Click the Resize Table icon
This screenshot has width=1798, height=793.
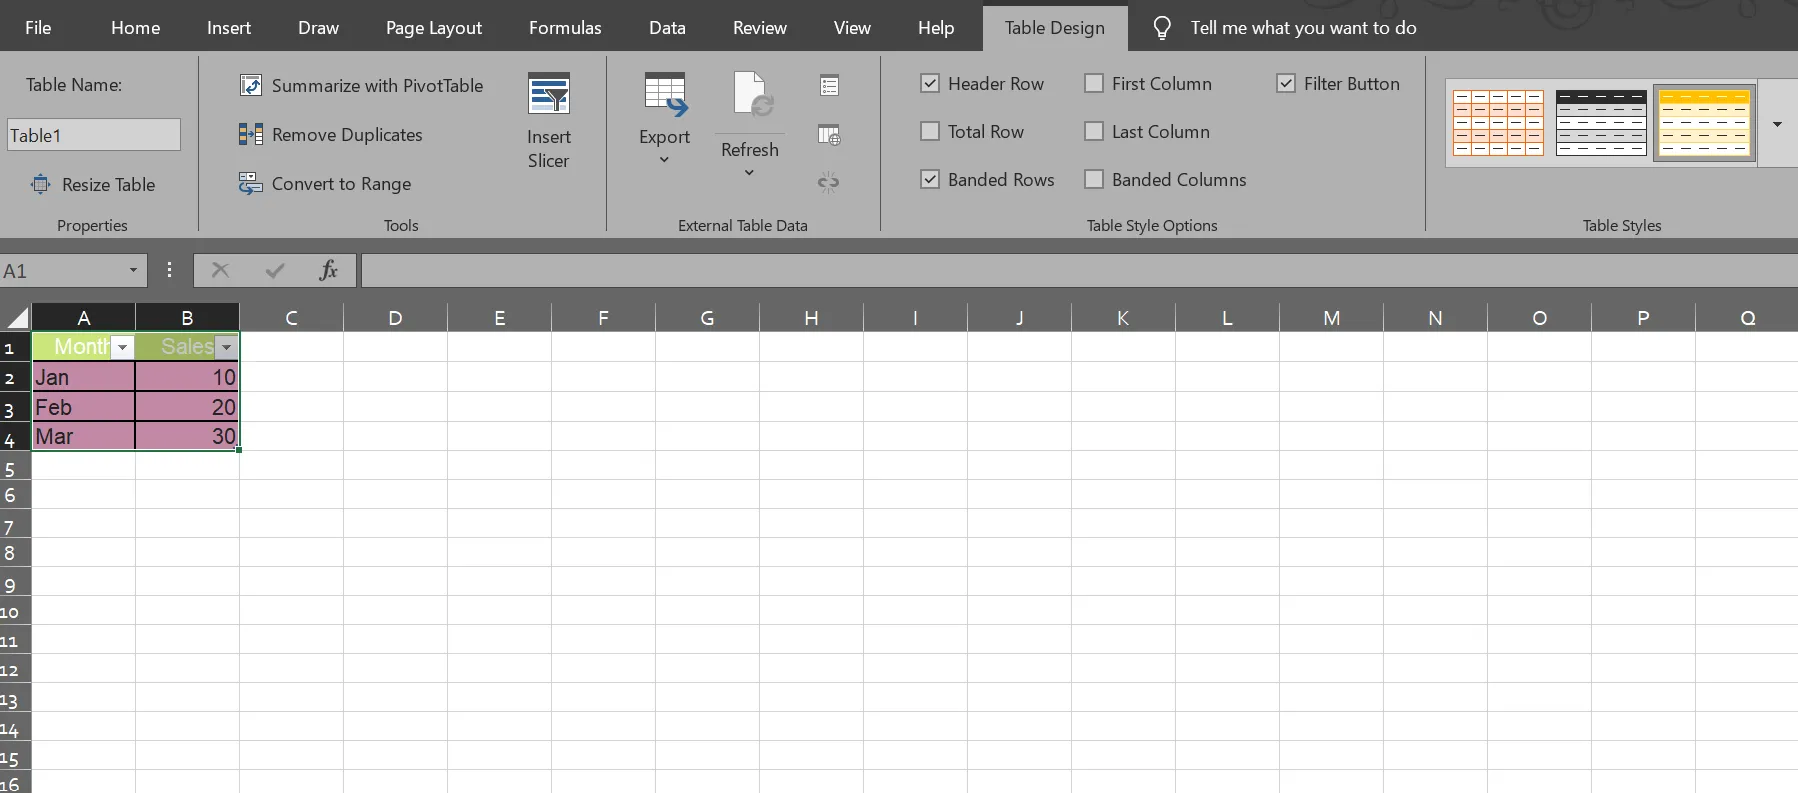click(41, 184)
